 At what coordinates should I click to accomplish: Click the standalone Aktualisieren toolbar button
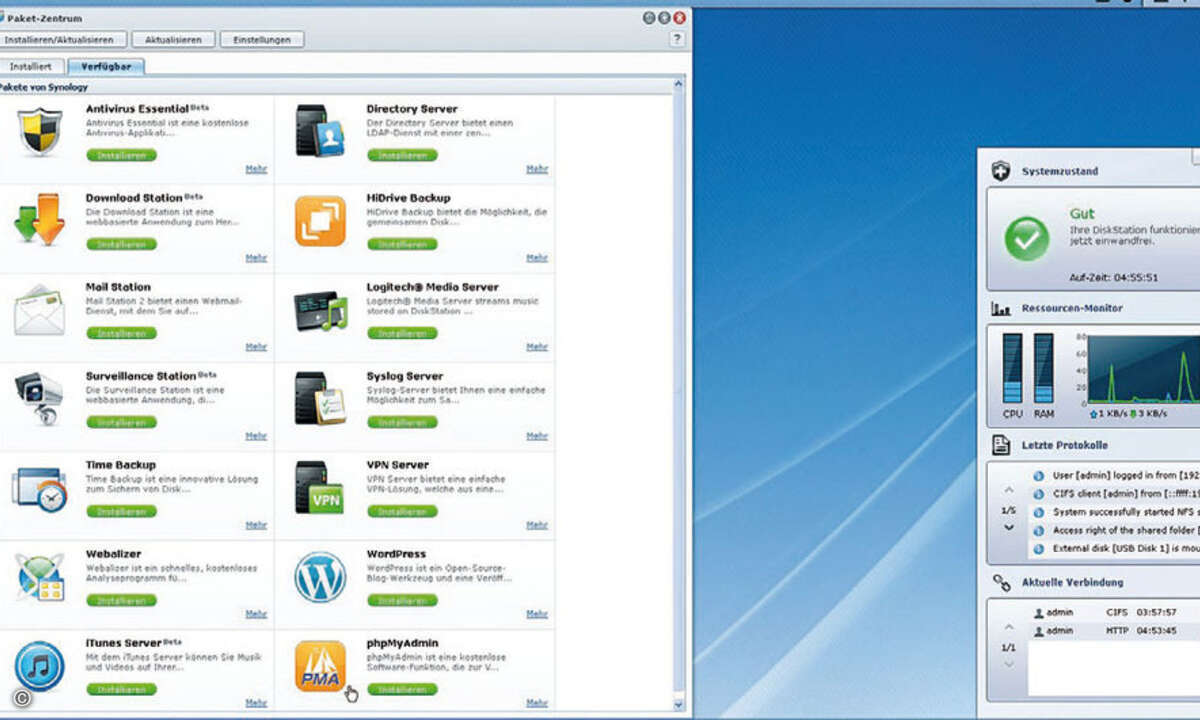(x=173, y=40)
